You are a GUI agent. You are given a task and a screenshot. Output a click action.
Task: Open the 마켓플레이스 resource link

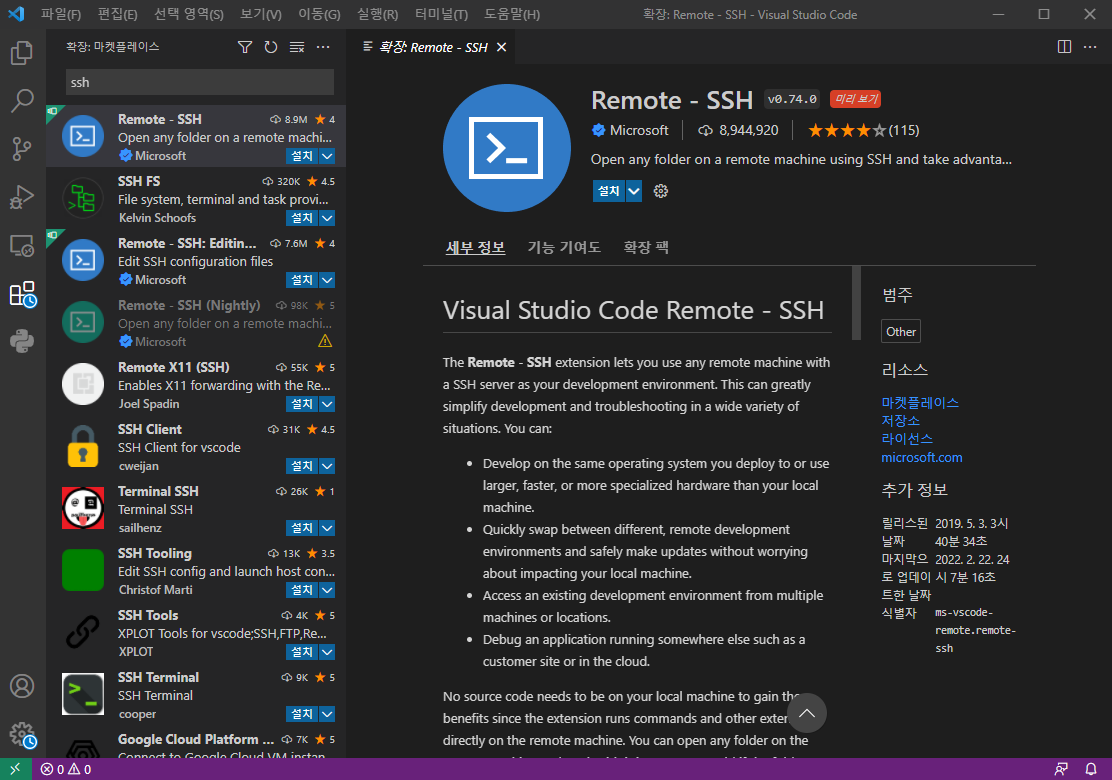pyautogui.click(x=920, y=403)
